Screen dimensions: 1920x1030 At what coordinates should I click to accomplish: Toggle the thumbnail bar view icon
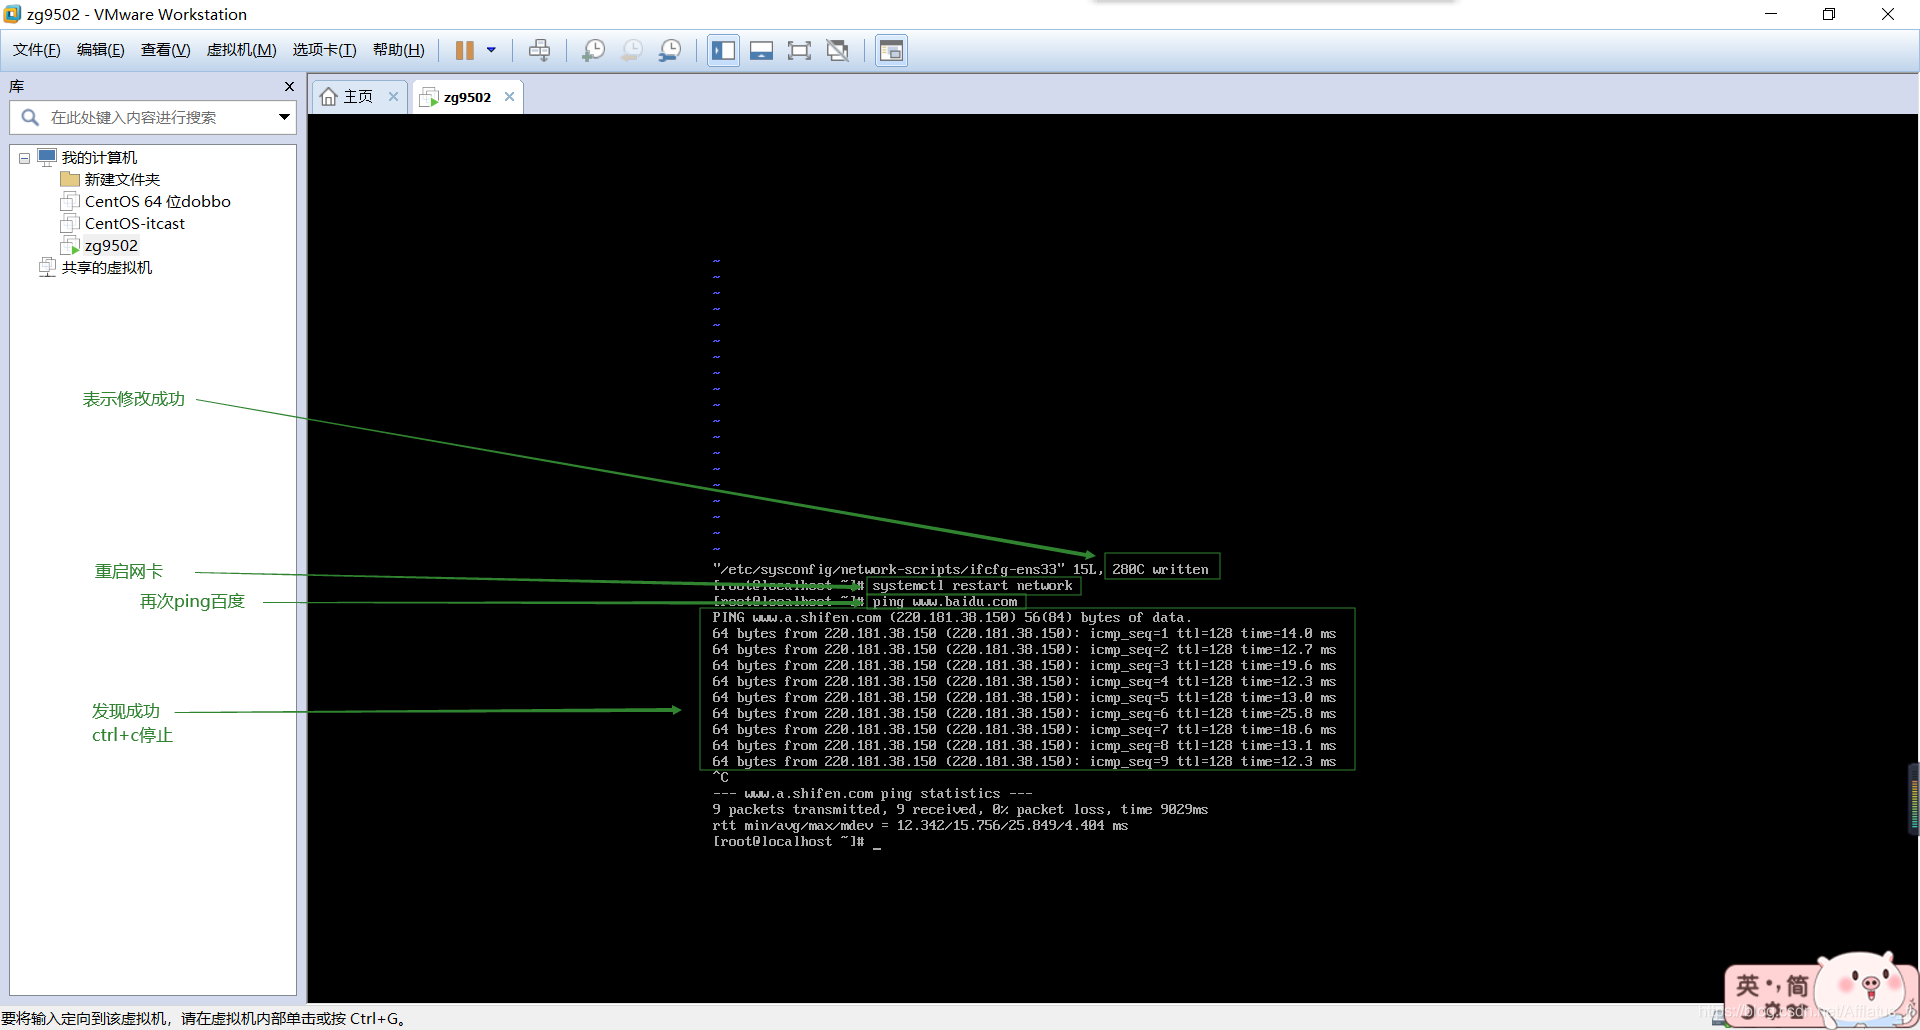click(761, 50)
